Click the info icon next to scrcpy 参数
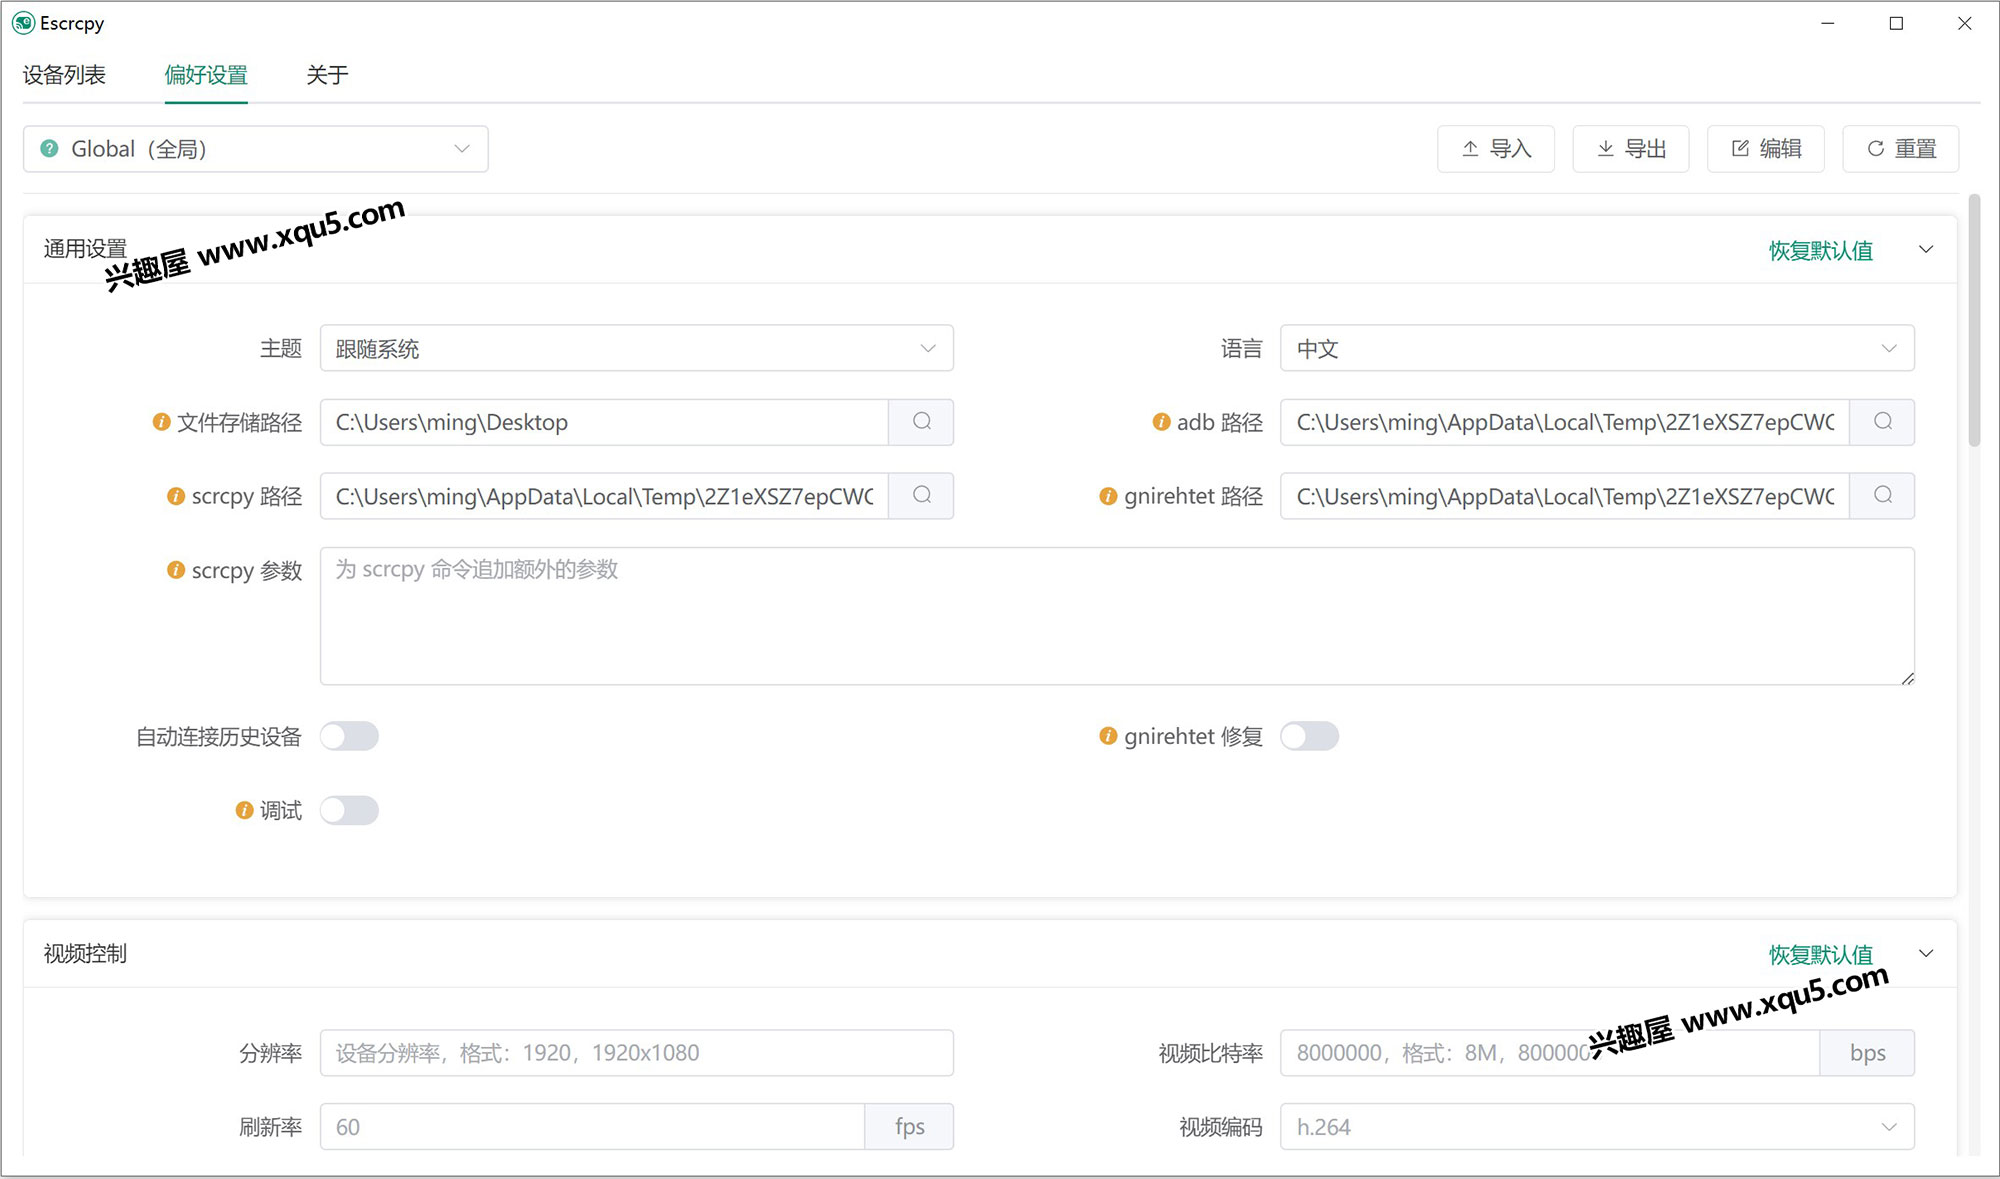Image resolution: width=2000 pixels, height=1179 pixels. (176, 570)
